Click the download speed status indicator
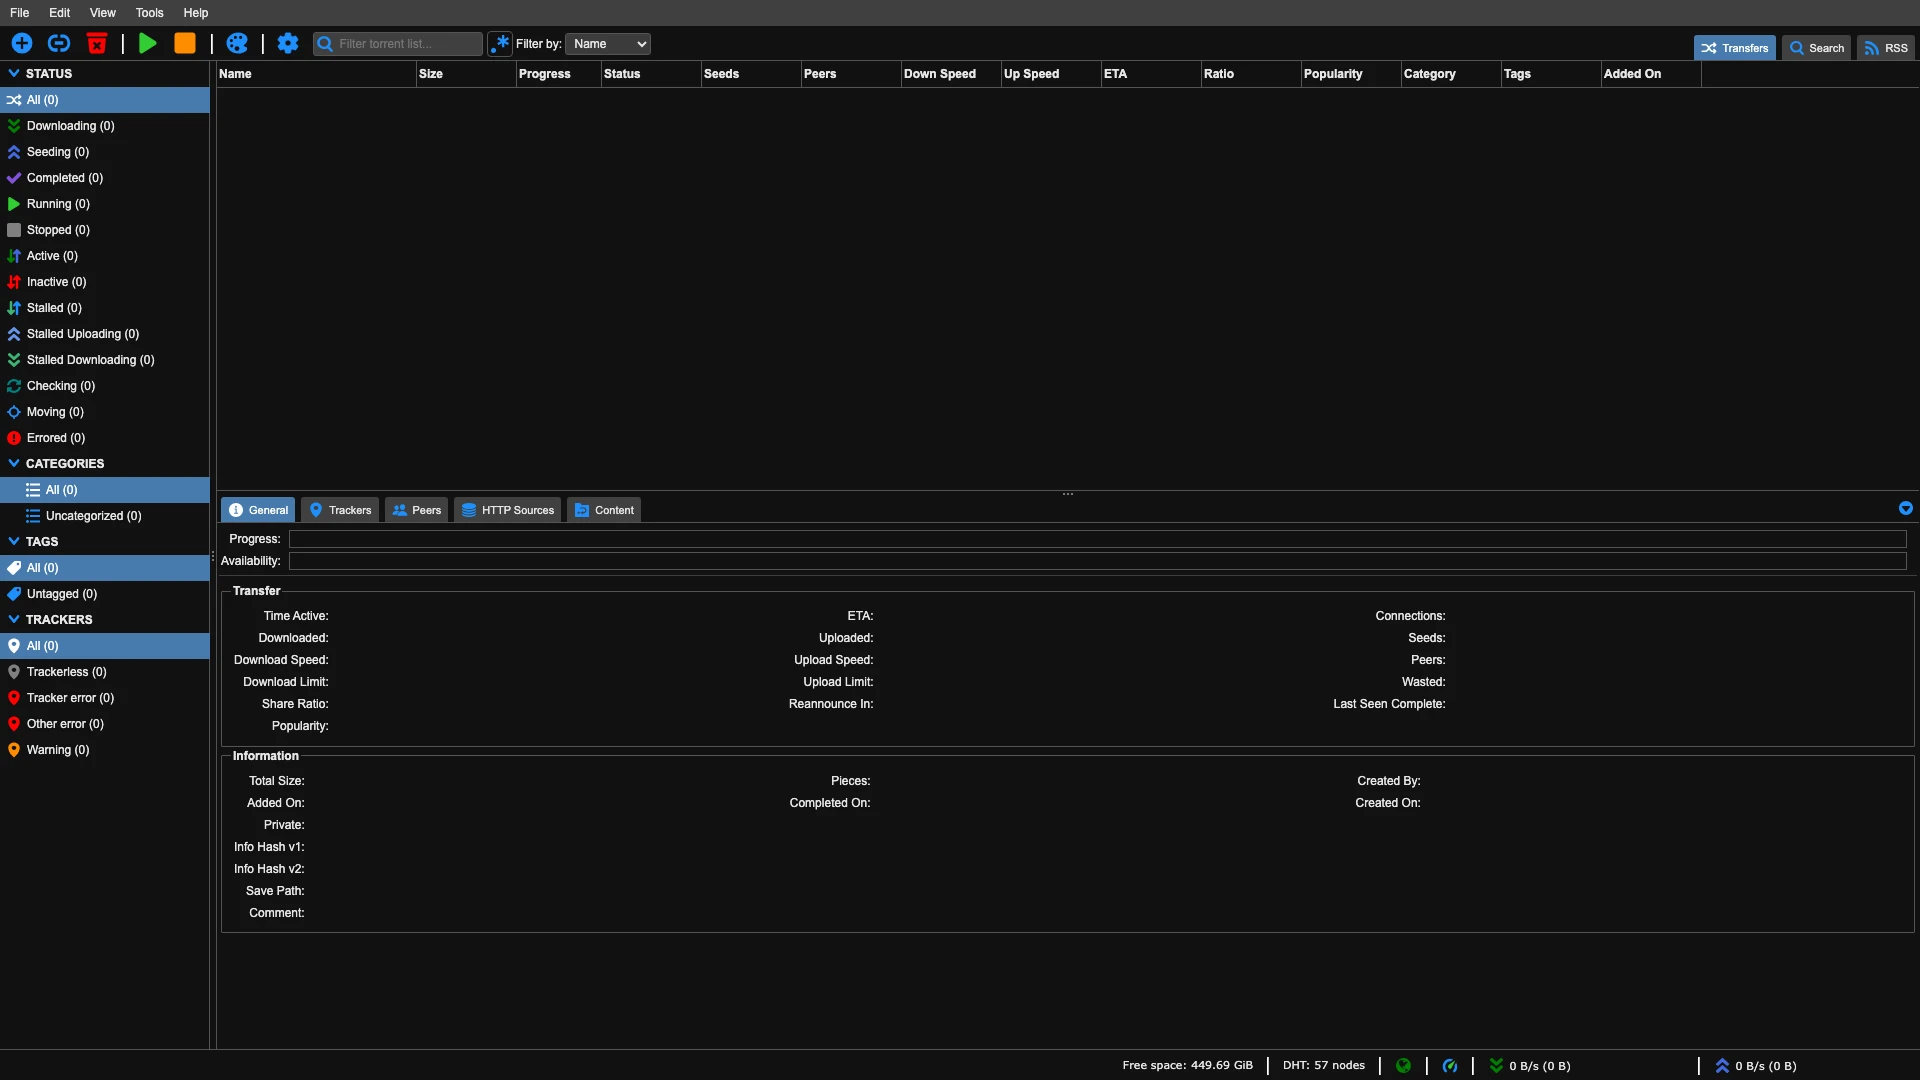This screenshot has height=1080, width=1920. pos(1530,1066)
